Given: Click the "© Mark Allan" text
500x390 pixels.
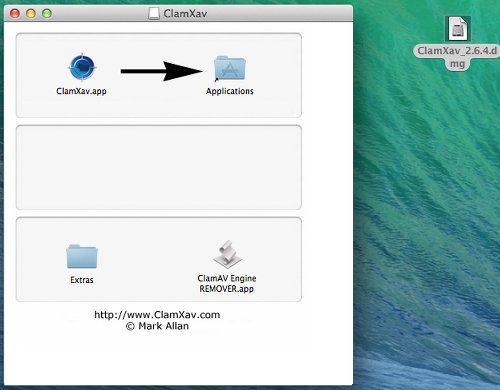Looking at the screenshot, I should coord(157,326).
